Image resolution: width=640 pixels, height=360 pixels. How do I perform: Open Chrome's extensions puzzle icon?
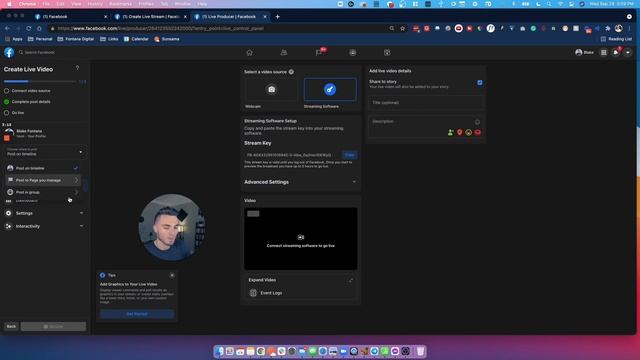(x=608, y=29)
